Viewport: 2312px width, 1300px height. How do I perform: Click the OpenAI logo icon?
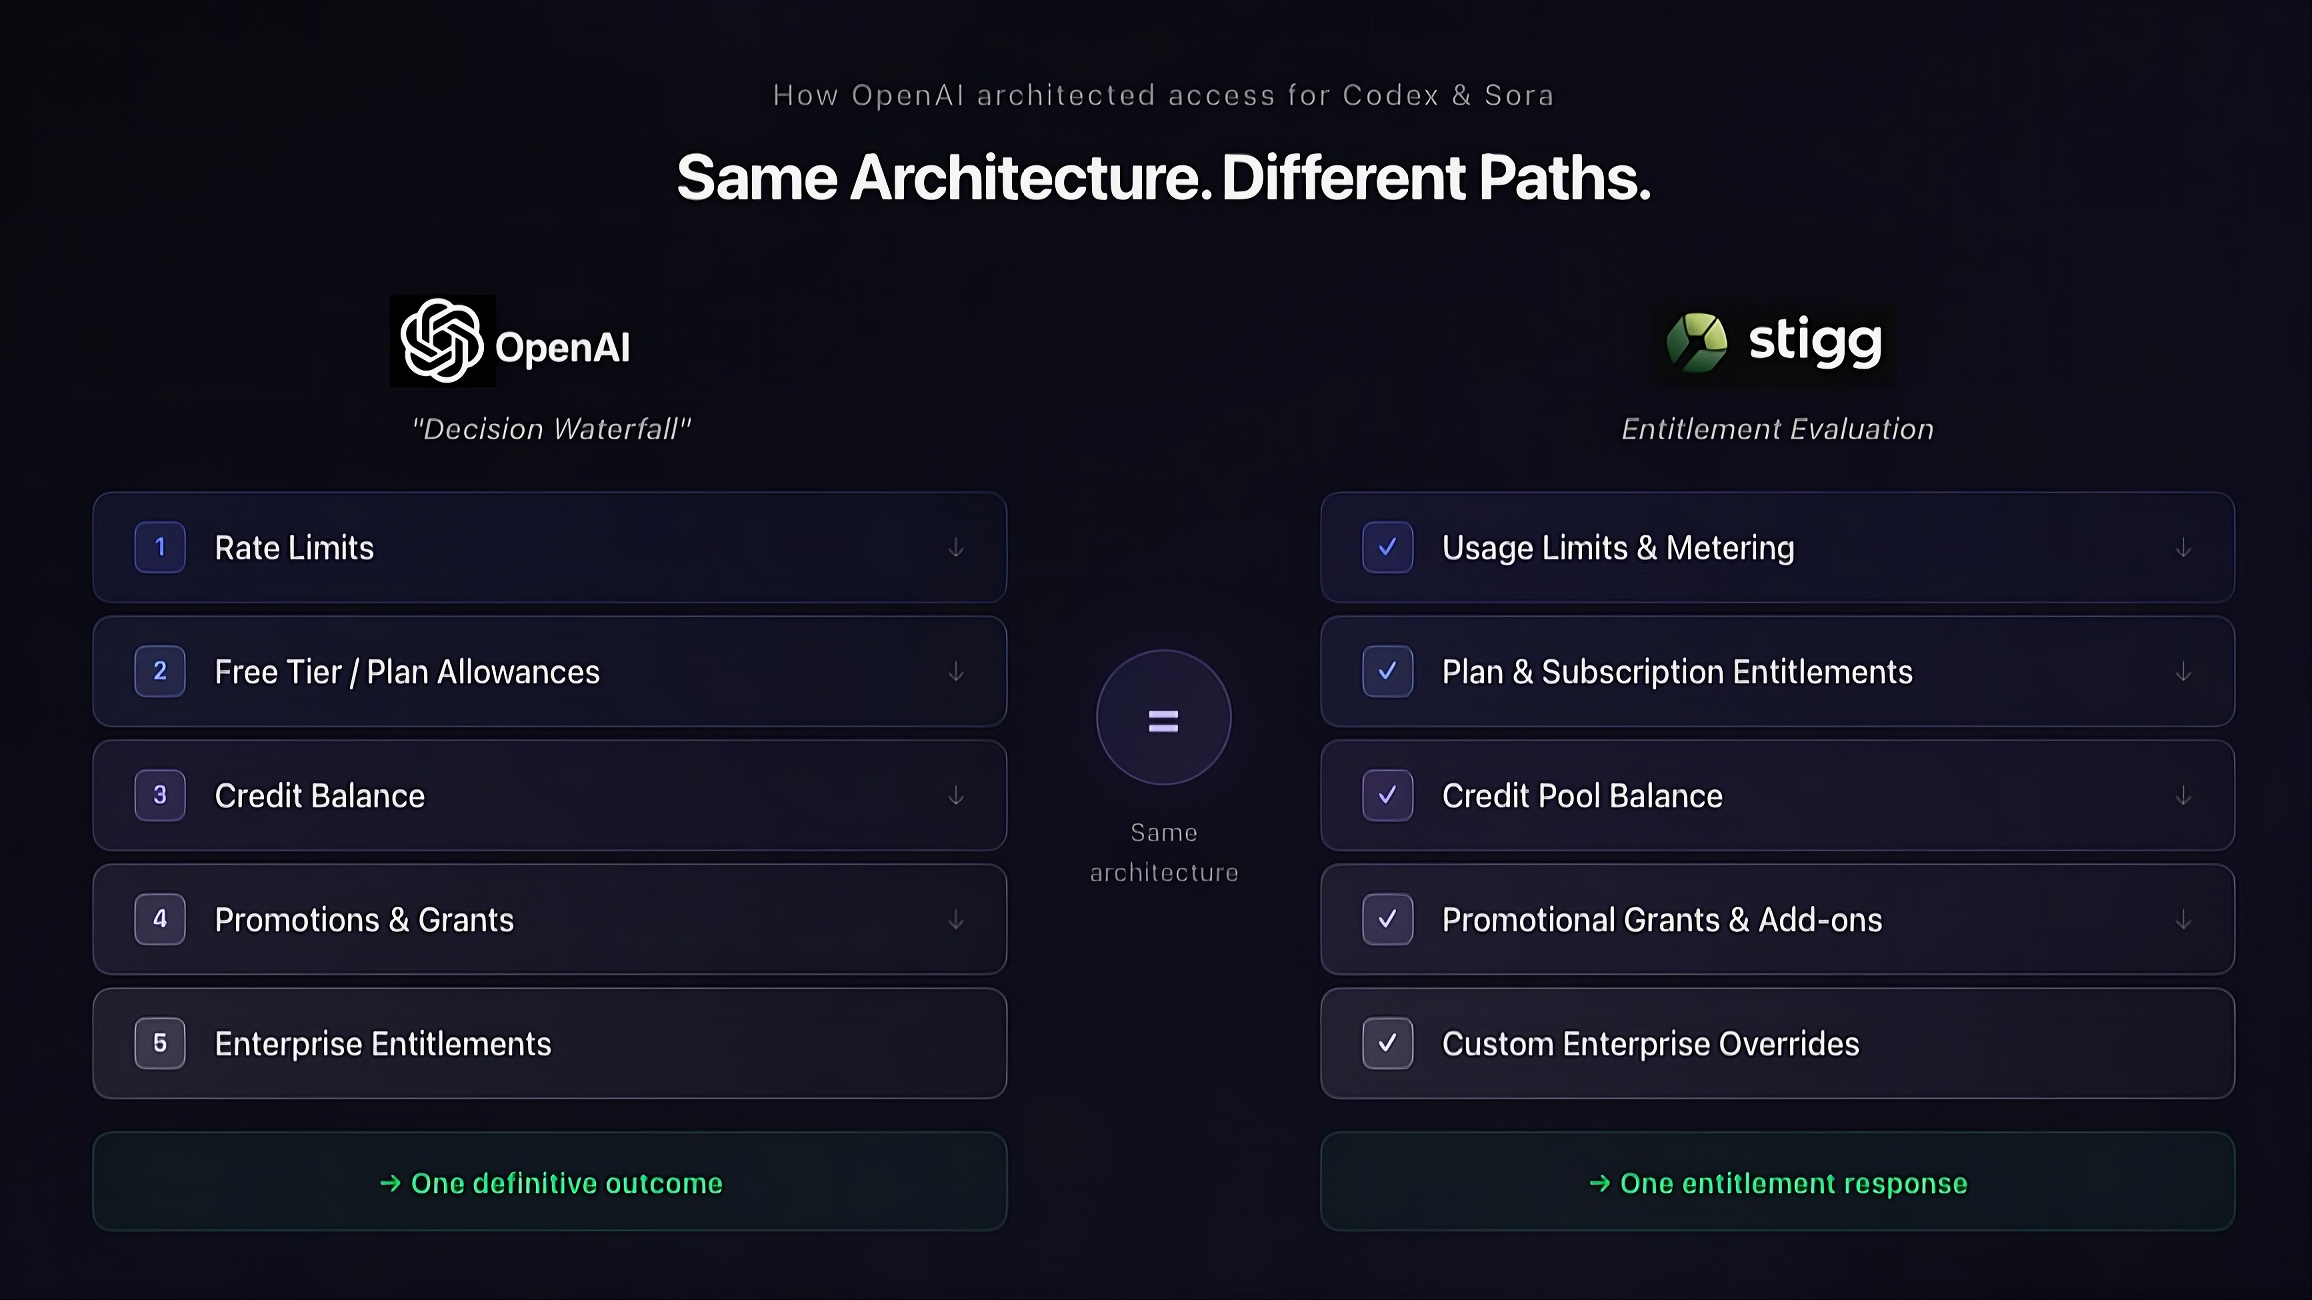(442, 341)
